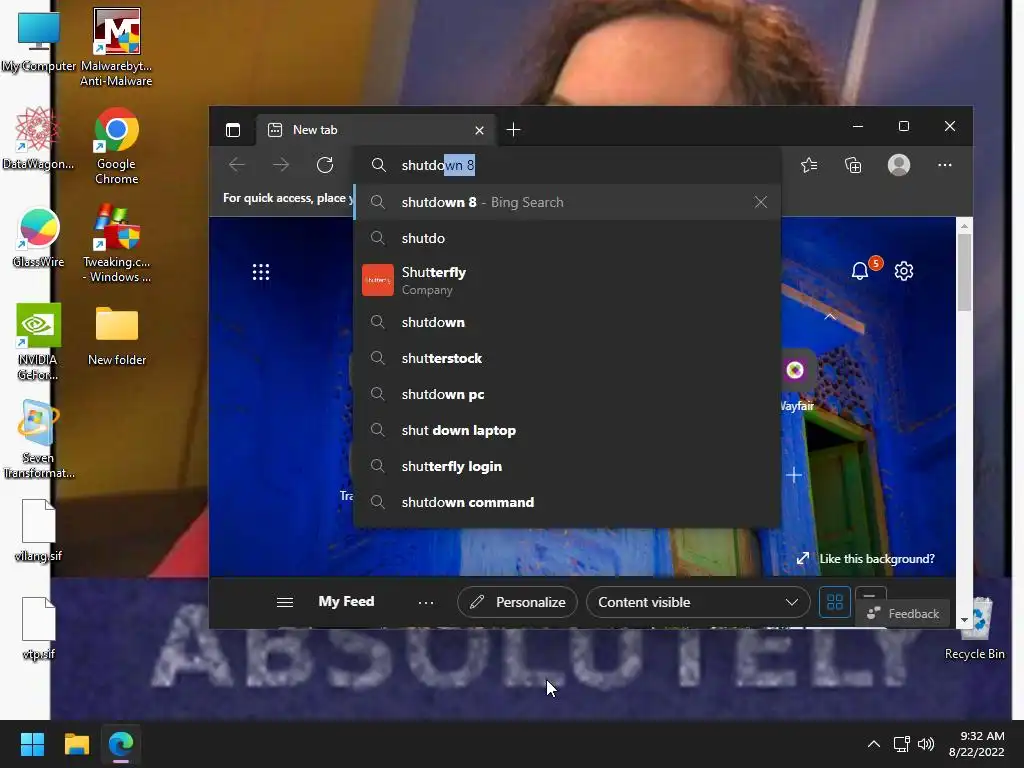Close the New tab tab
The height and width of the screenshot is (768, 1024).
click(x=479, y=131)
